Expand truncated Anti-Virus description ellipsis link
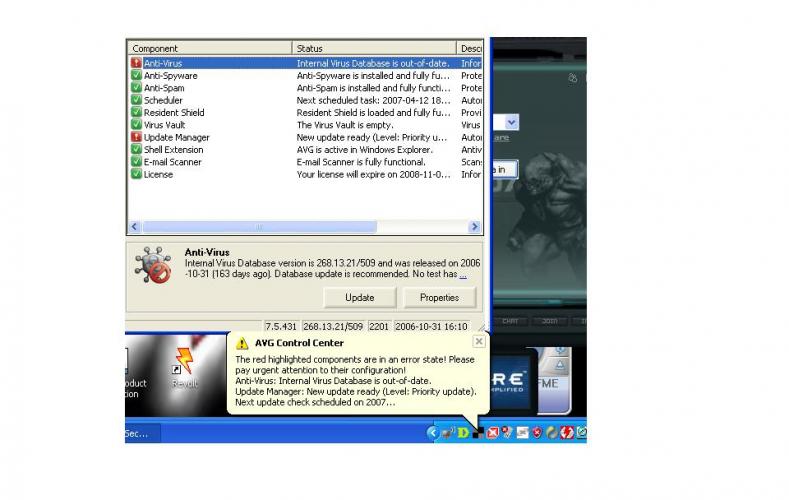789x500 pixels. coord(463,275)
